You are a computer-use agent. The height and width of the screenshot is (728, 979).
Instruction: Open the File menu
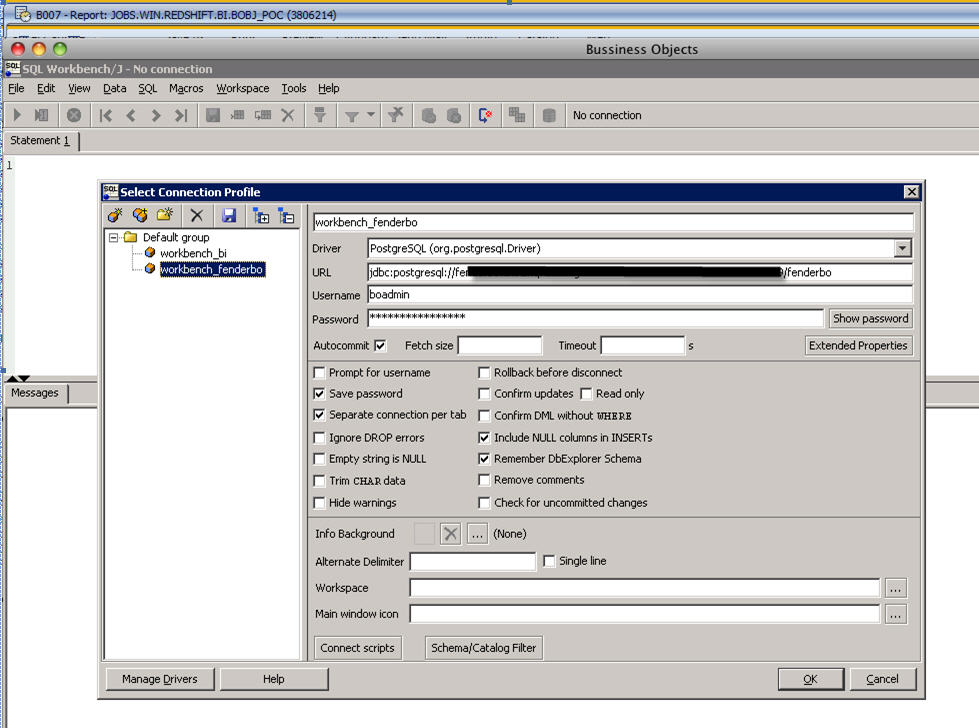pos(16,89)
